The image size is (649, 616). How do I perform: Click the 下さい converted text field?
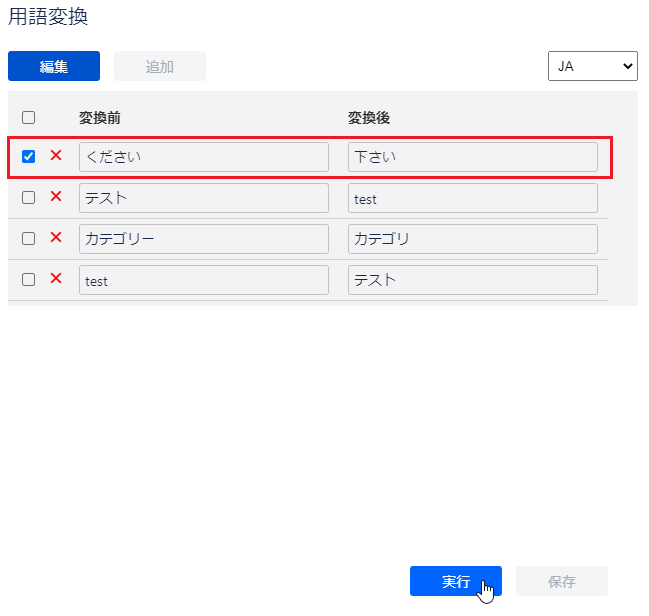473,157
